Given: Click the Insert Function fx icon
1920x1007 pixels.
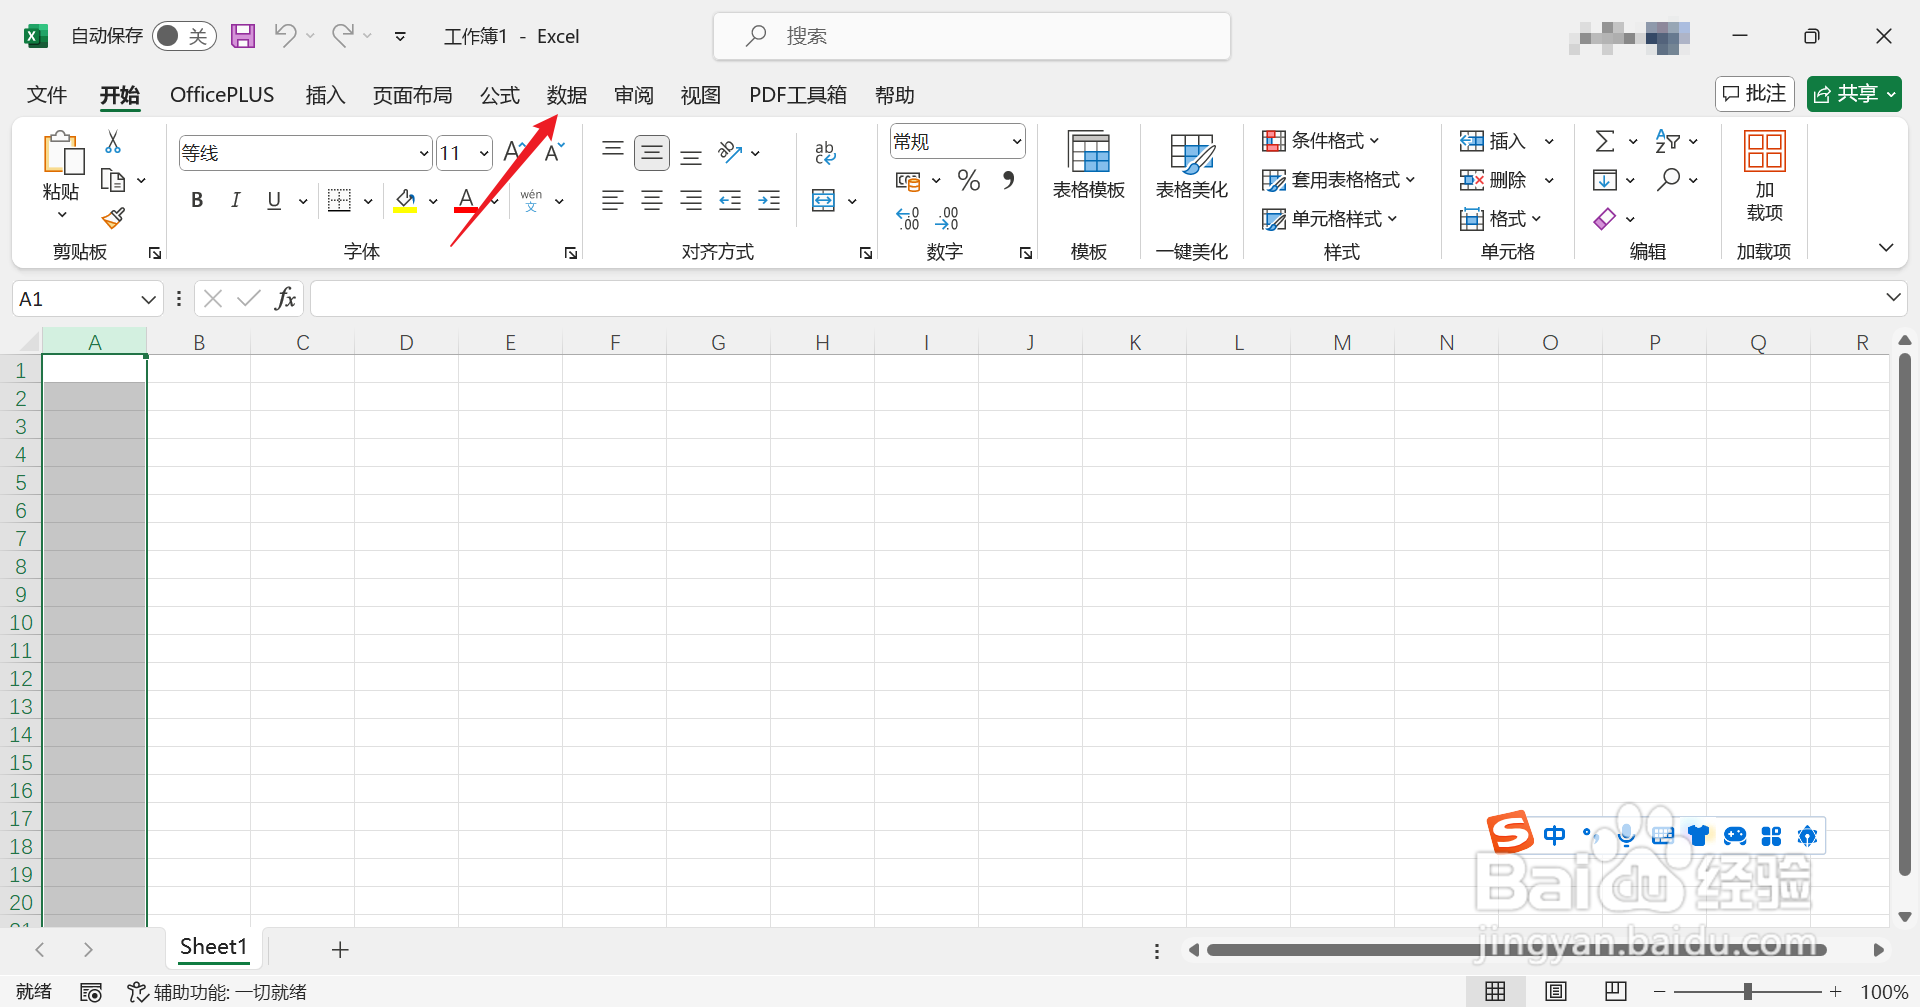Looking at the screenshot, I should click(286, 298).
